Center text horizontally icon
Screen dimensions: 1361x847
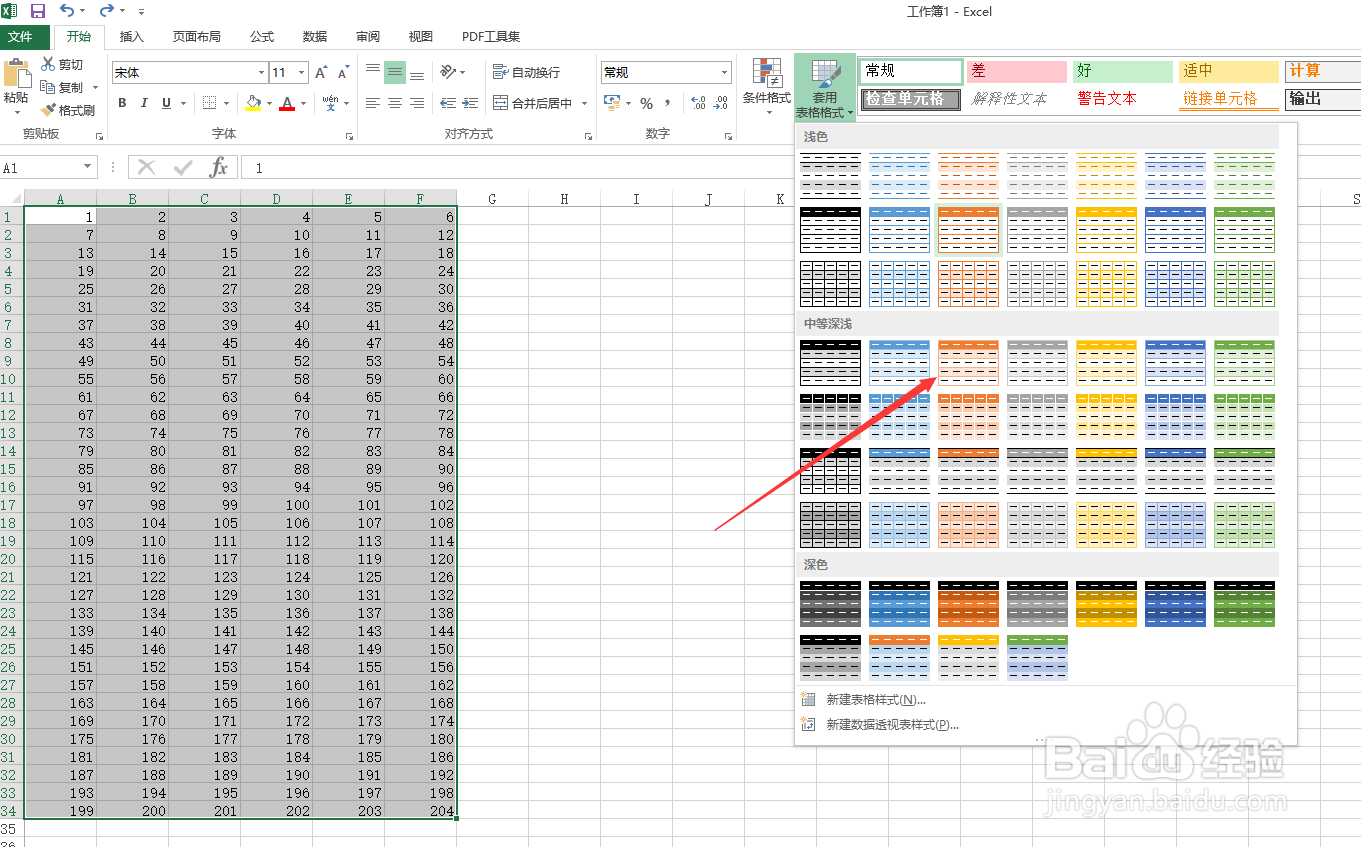click(395, 103)
